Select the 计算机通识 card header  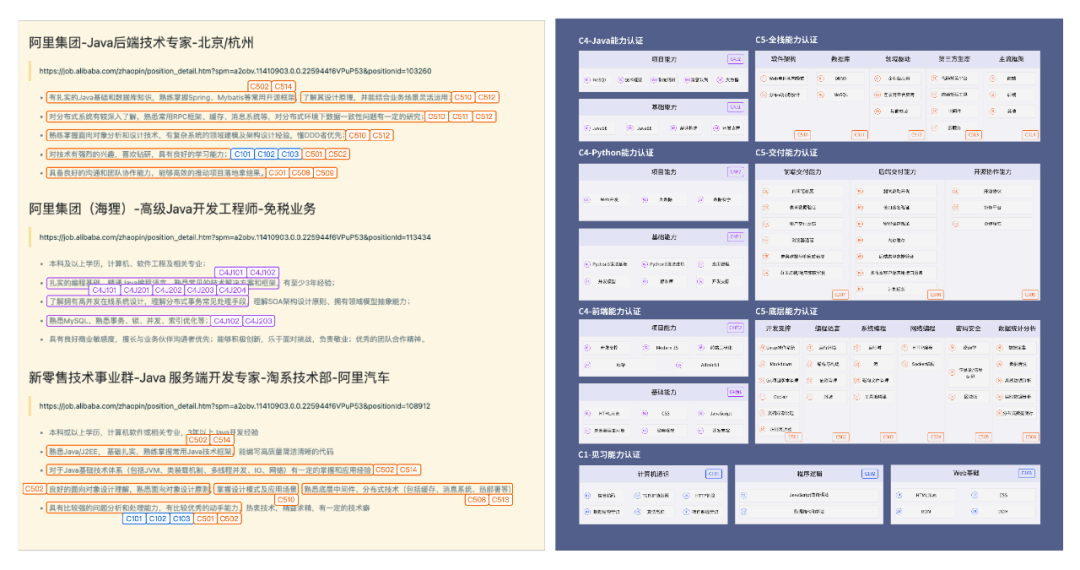point(652,474)
